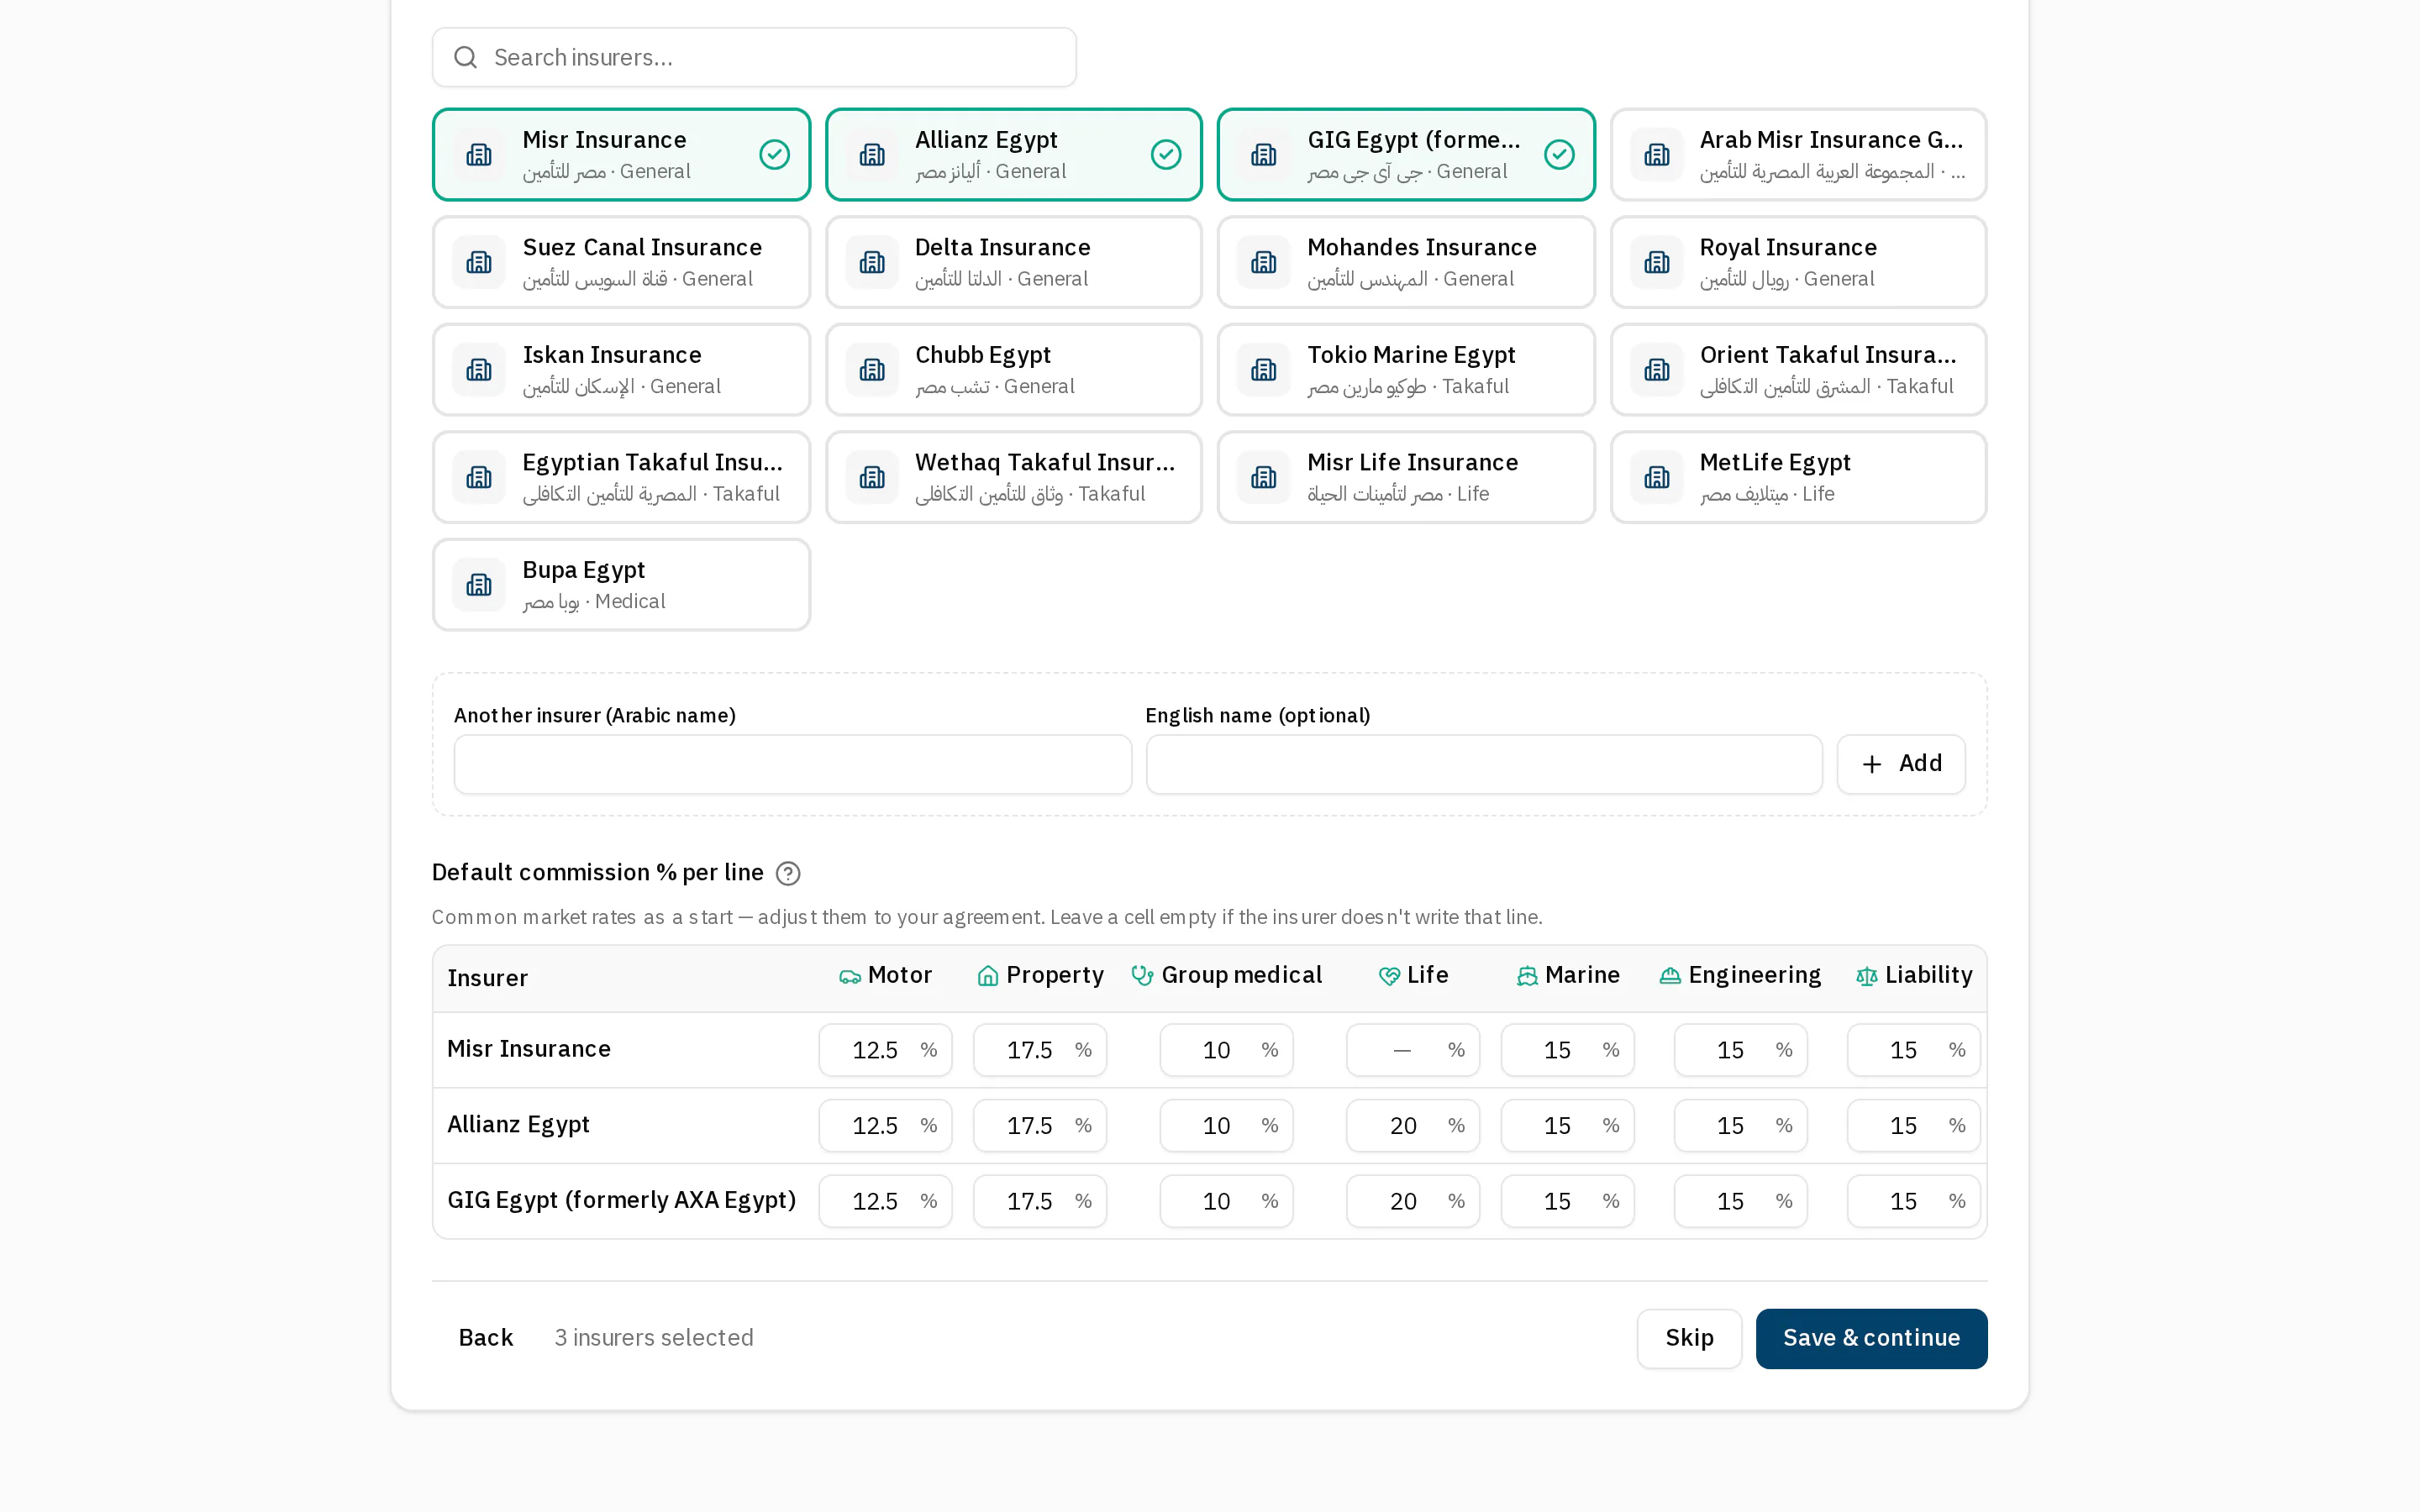Click building icon on Tokio Marine Egypt card

tap(1264, 370)
